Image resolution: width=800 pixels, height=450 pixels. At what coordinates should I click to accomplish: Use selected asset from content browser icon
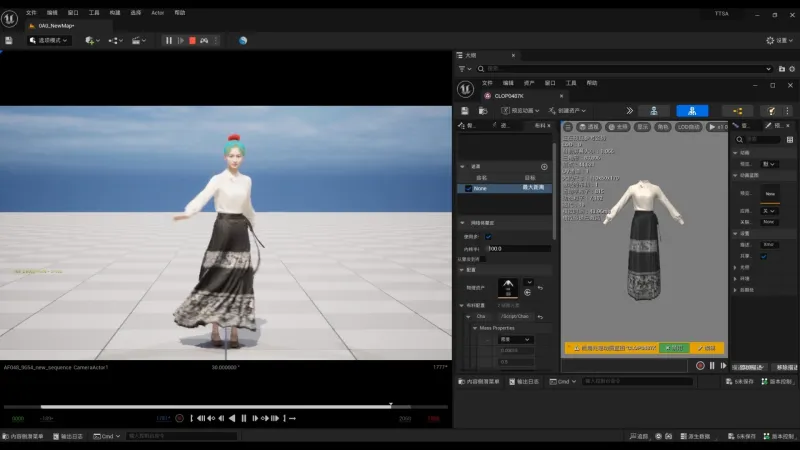pyautogui.click(x=528, y=292)
